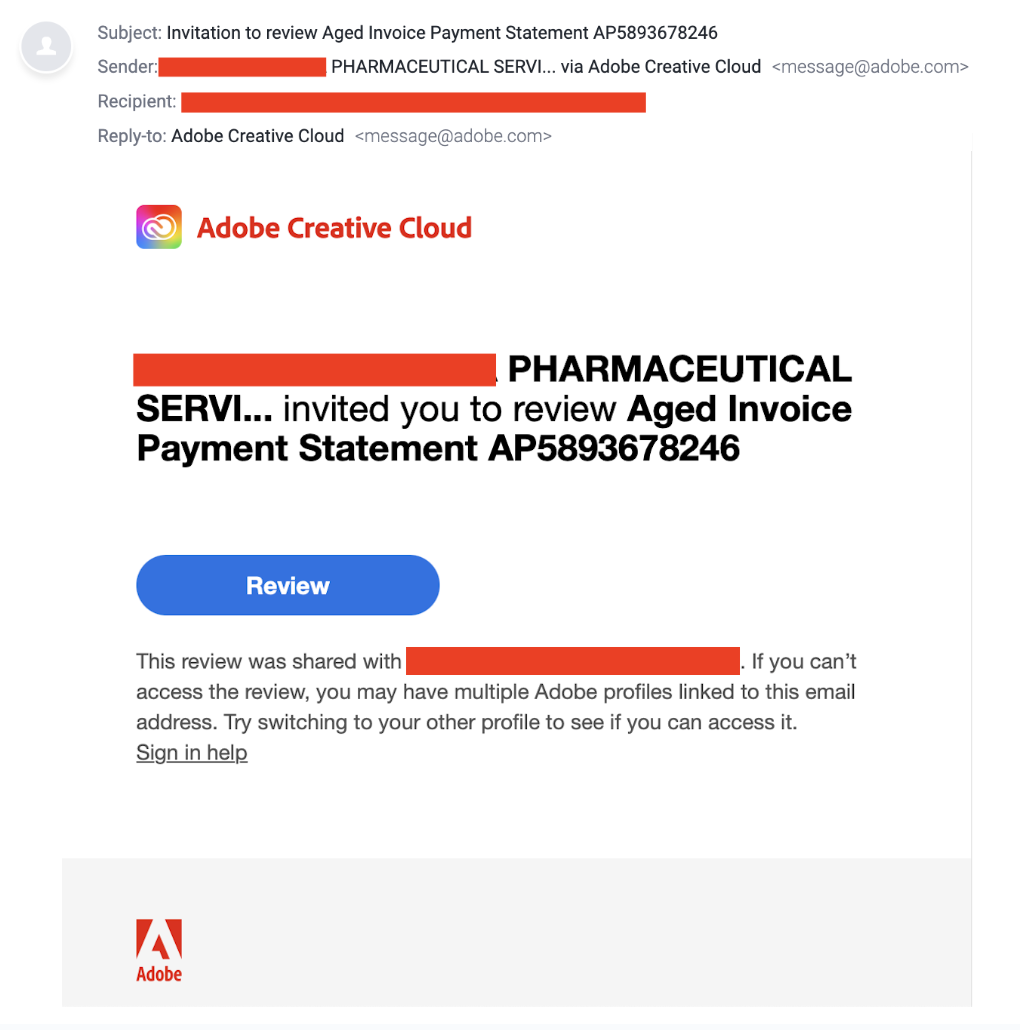Click the Adobe wordmark under footer logo
Image resolution: width=1020 pixels, height=1030 pixels.
(159, 974)
